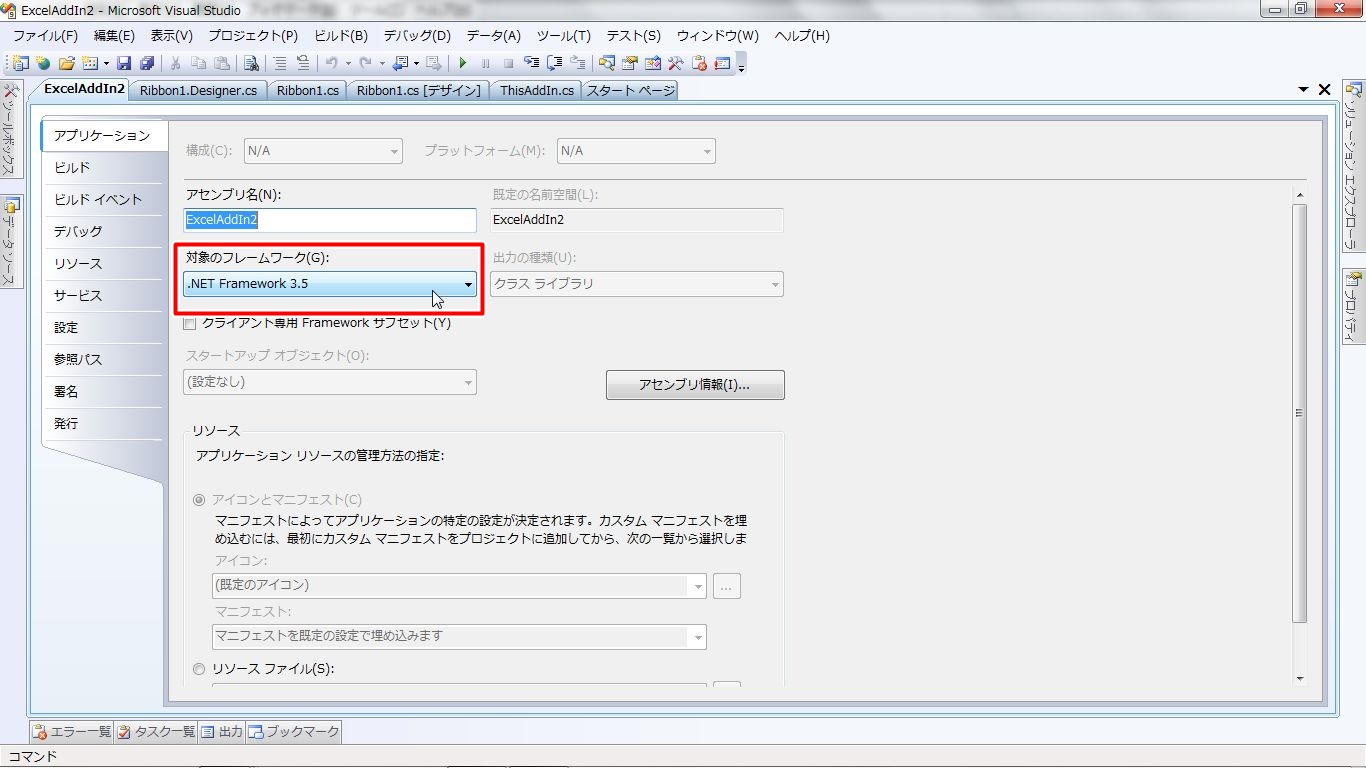Click the Add New Item toolbar icon
Screen dimensions: 1366x768
point(90,63)
